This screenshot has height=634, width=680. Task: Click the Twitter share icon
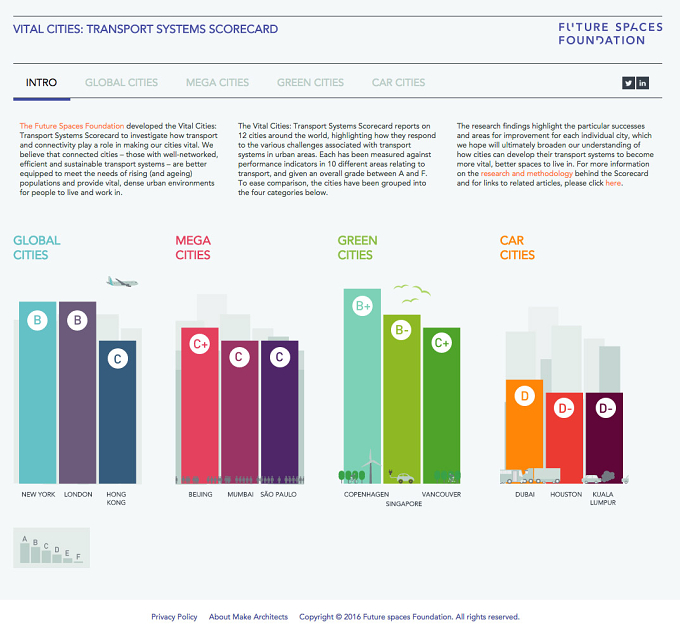coord(628,83)
